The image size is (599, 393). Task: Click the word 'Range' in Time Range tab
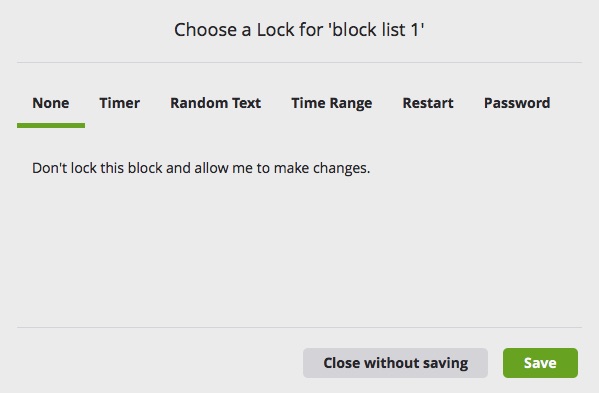point(351,104)
